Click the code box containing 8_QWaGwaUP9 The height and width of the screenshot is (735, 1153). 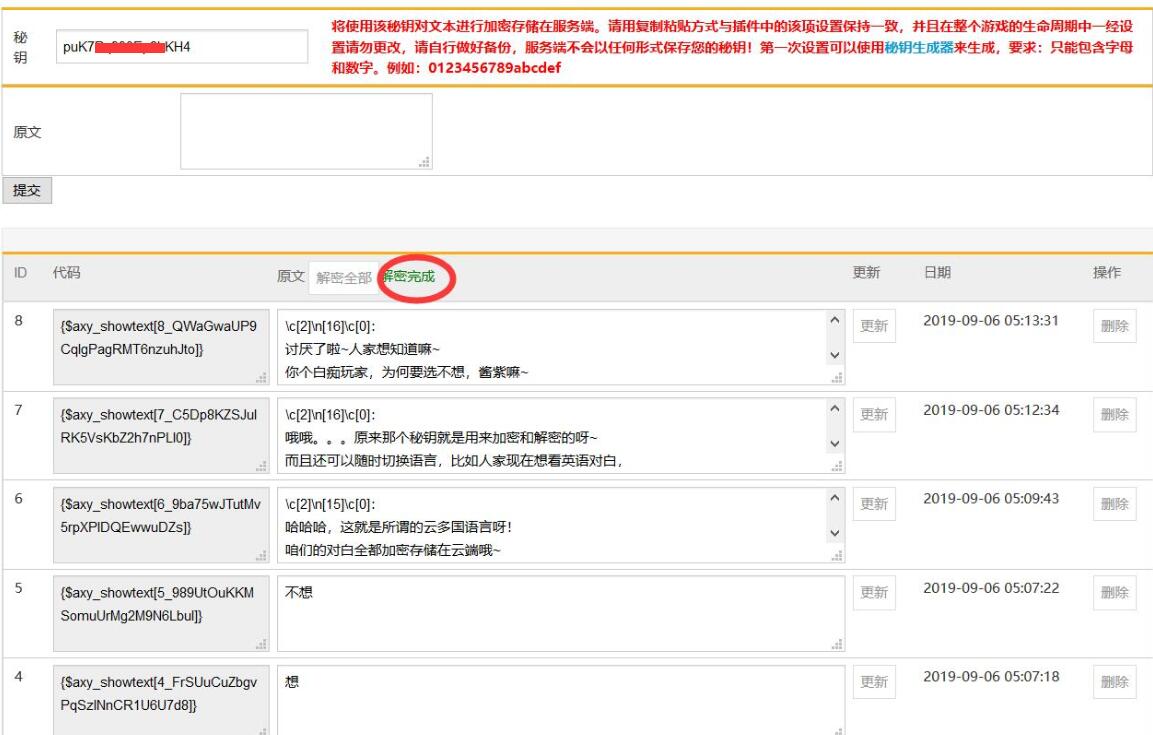click(161, 347)
